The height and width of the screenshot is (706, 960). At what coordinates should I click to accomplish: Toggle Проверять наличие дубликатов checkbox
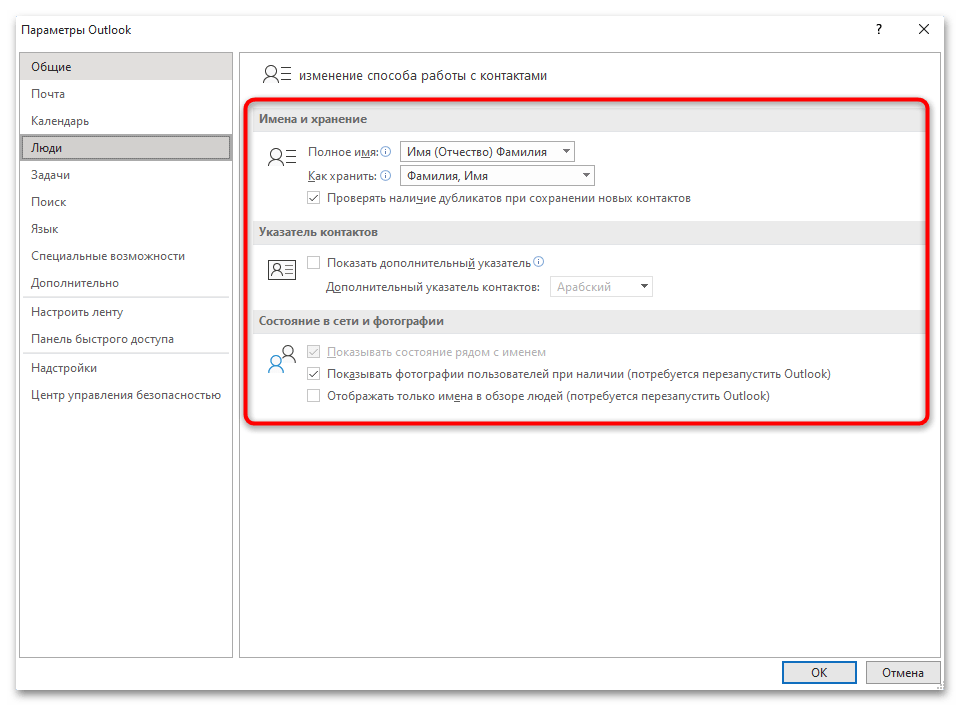(x=314, y=198)
